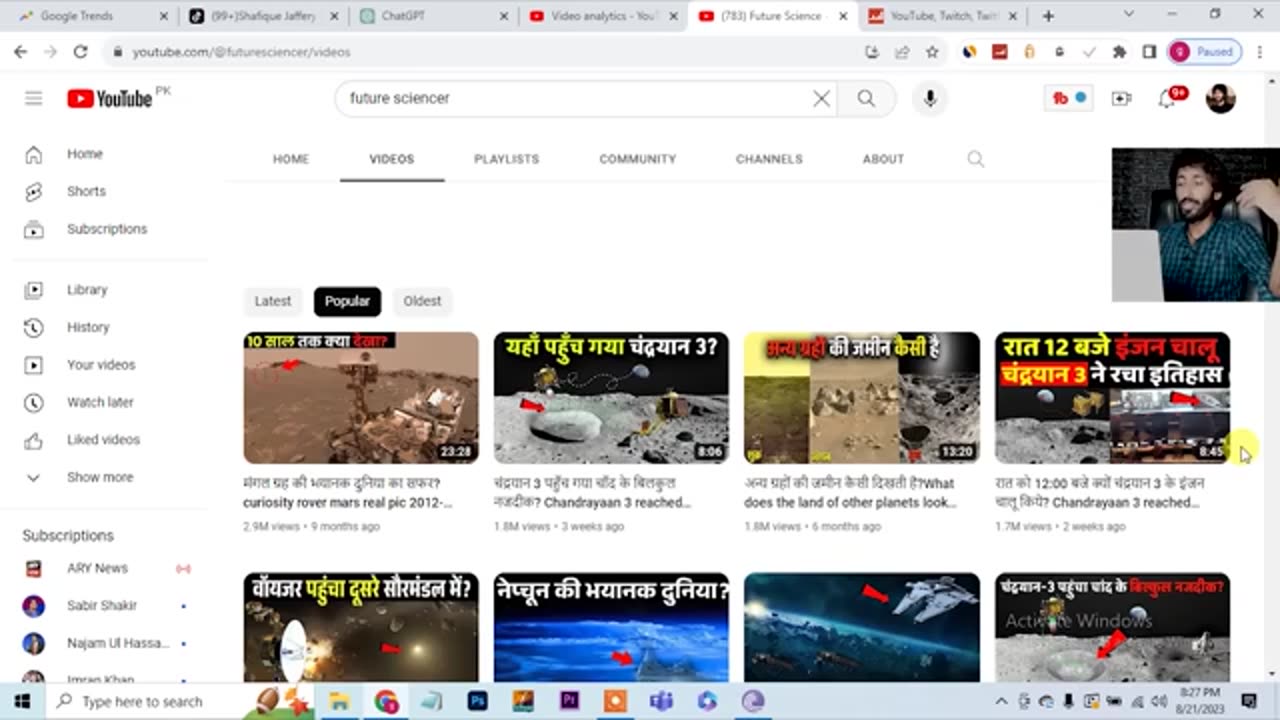Bookmark this page with the star icon
This screenshot has width=1280, height=720.
click(x=932, y=51)
